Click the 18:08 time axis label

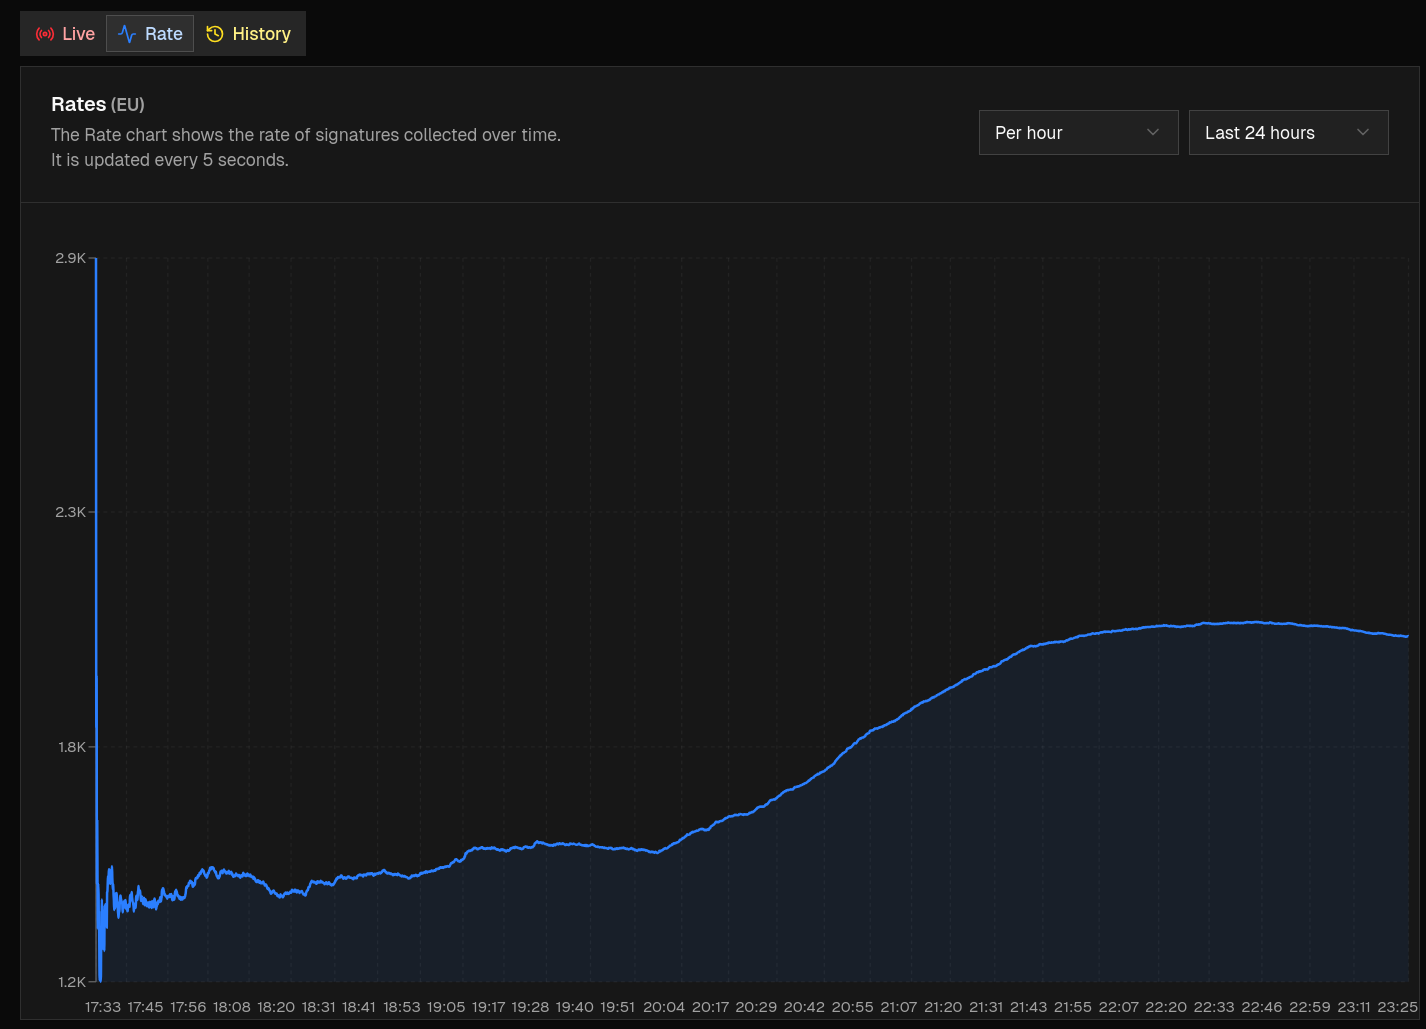[232, 1007]
